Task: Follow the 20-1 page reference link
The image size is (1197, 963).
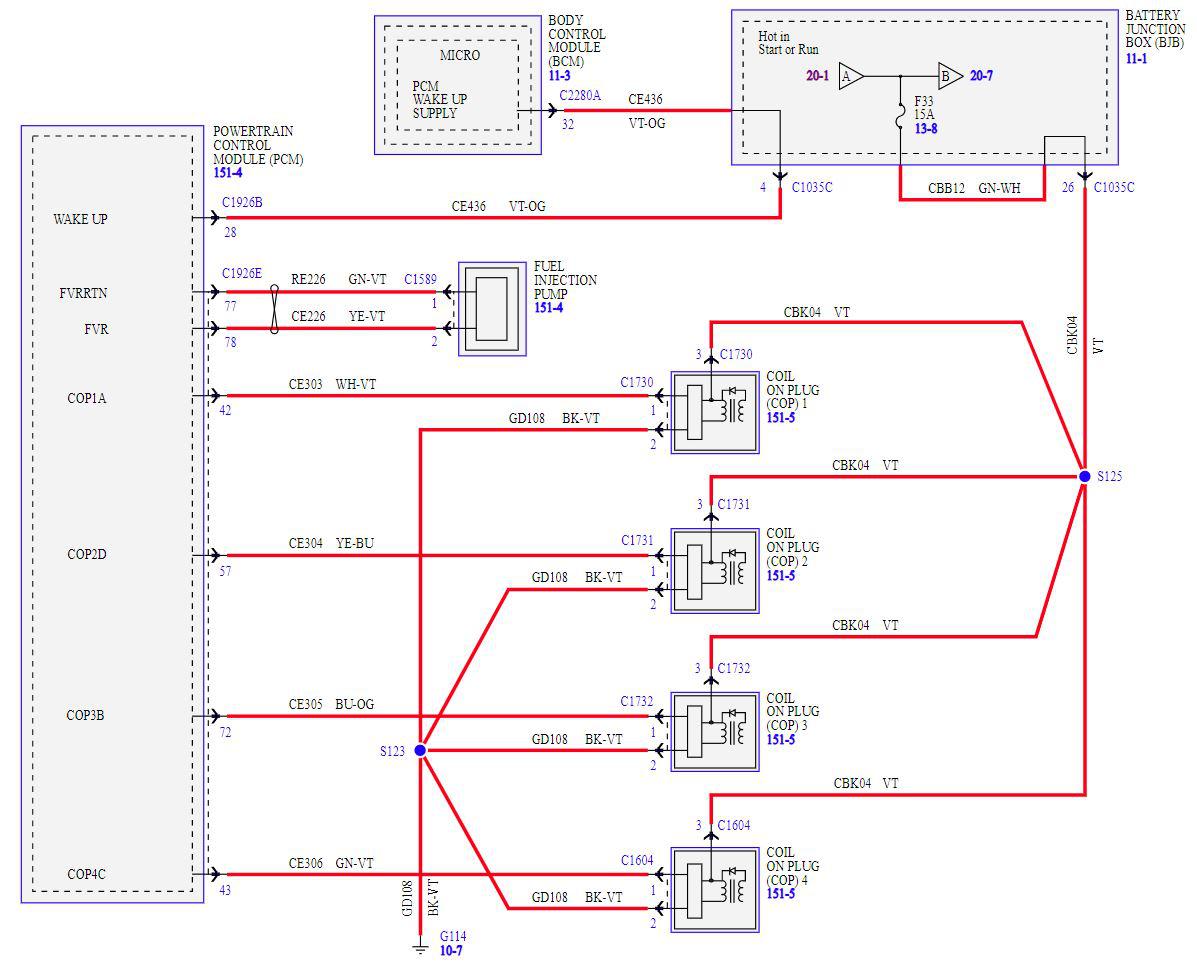Action: pos(818,76)
